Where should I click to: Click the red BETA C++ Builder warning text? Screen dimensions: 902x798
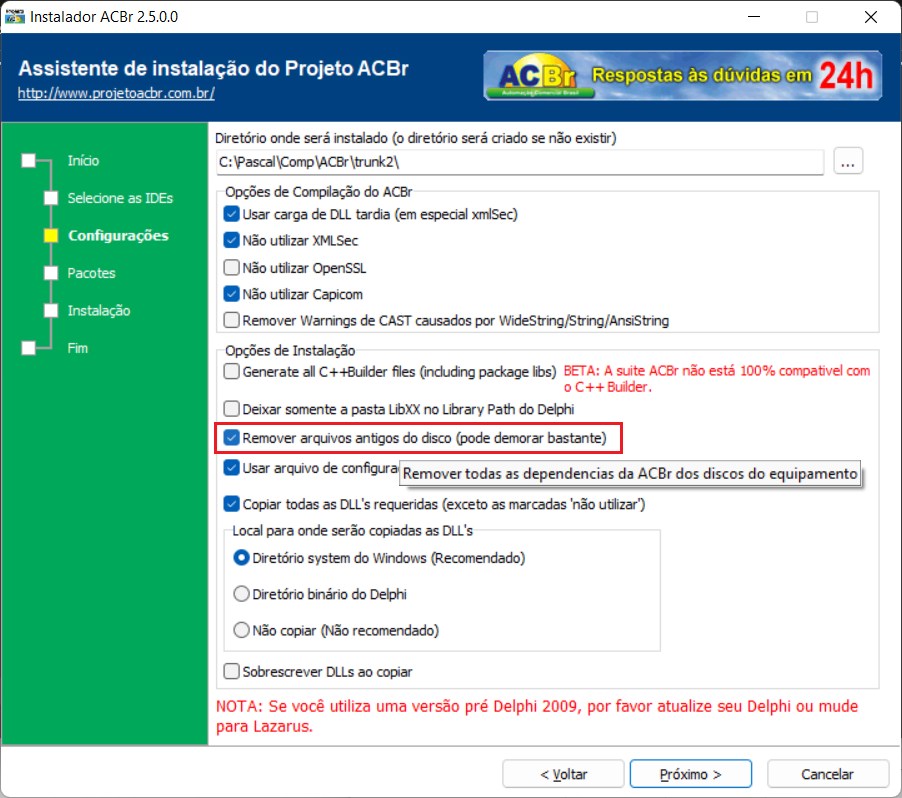click(x=717, y=379)
